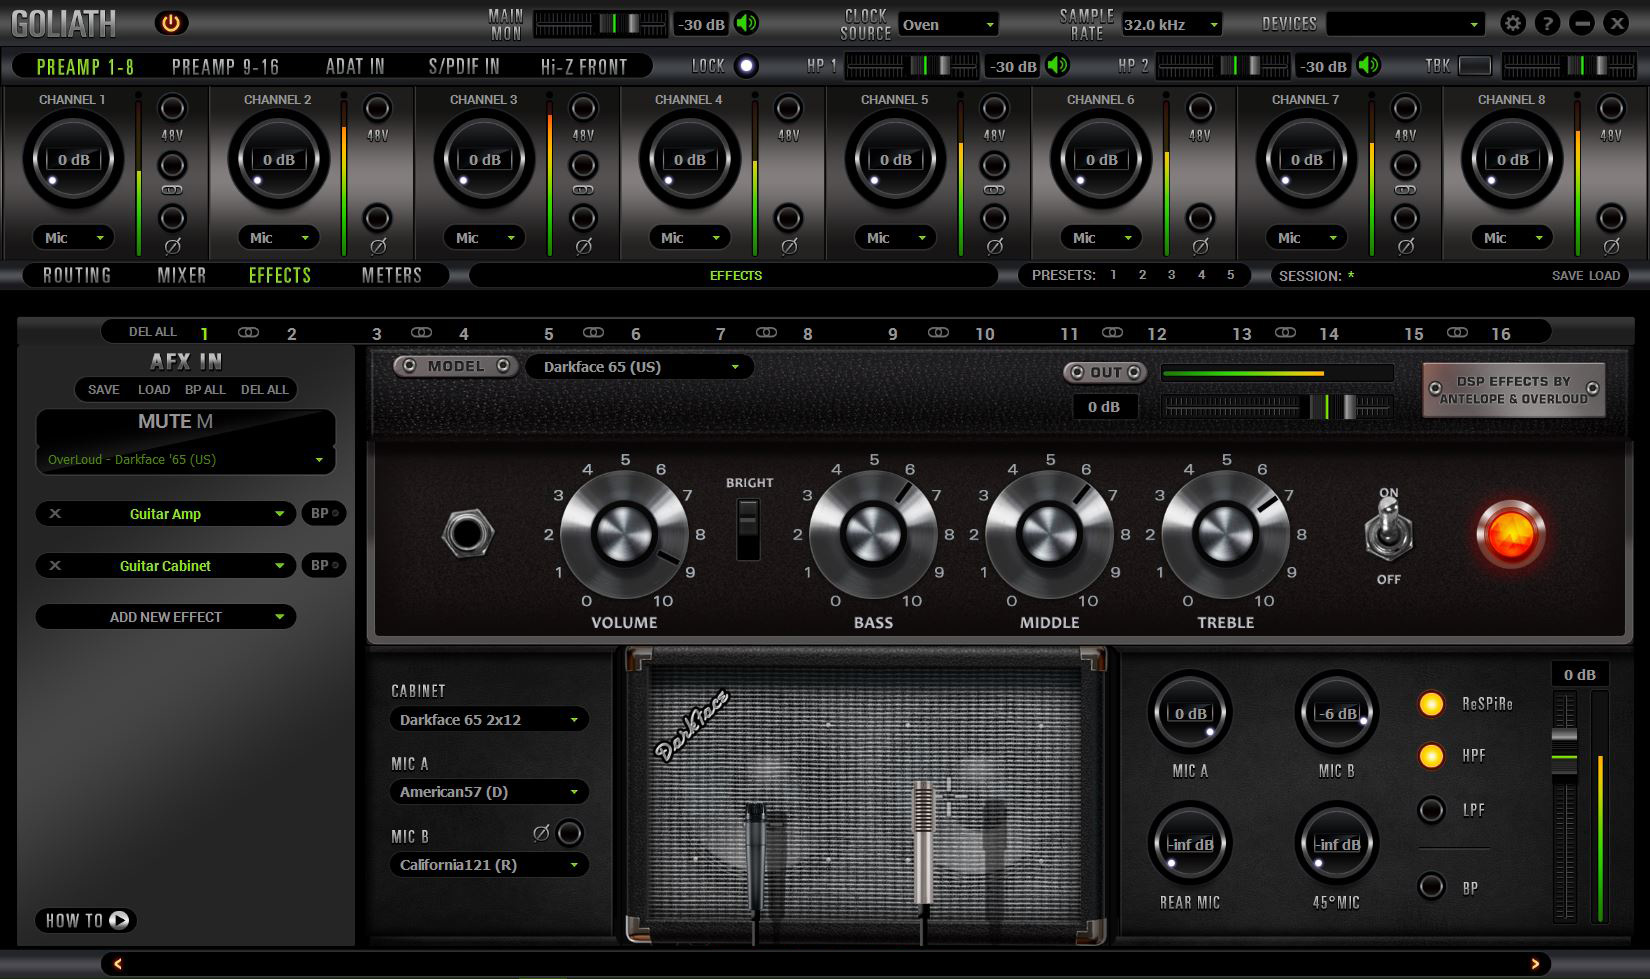Click the link icon between Channel 5 and 6

[994, 190]
